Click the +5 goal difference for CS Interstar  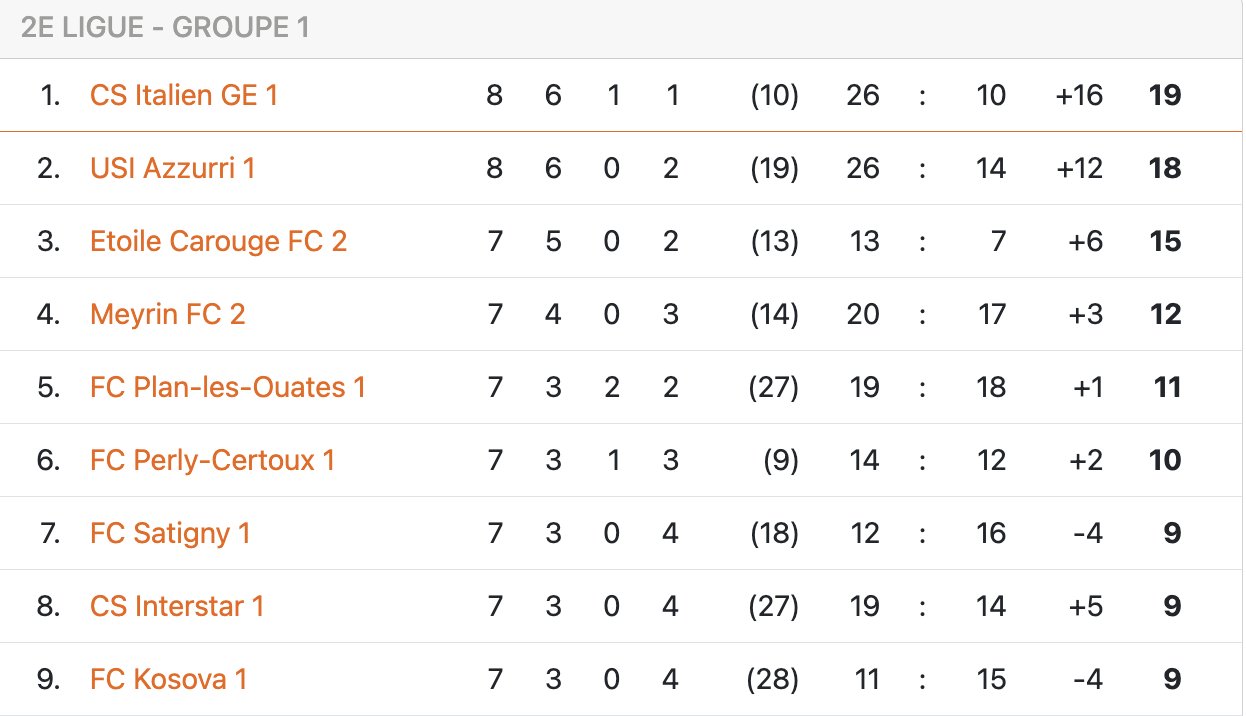click(x=1084, y=606)
